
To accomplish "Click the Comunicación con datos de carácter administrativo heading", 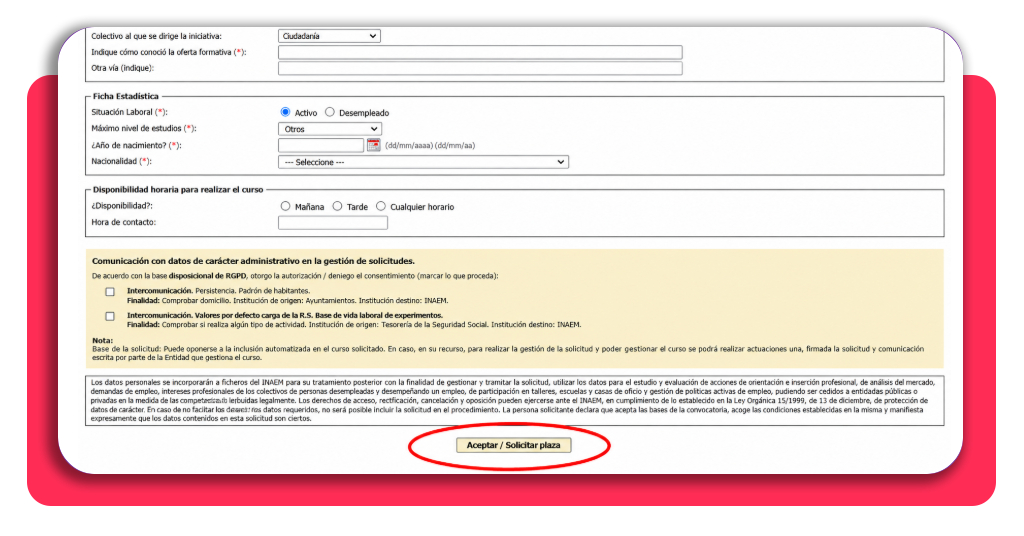I will (253, 261).
